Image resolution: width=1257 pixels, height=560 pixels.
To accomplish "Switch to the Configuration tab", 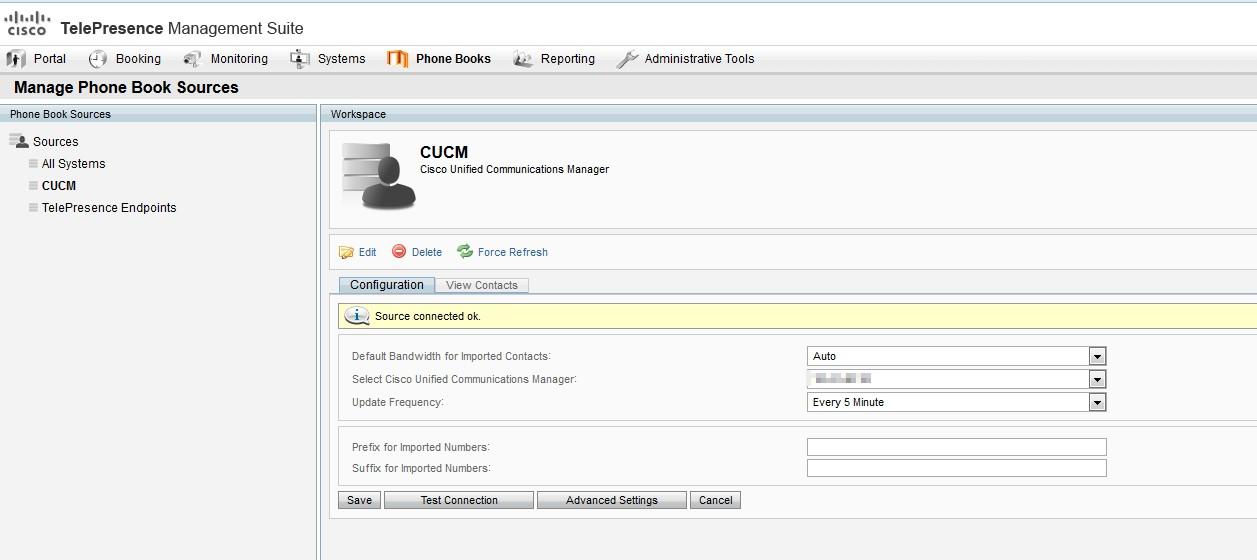I will point(387,285).
